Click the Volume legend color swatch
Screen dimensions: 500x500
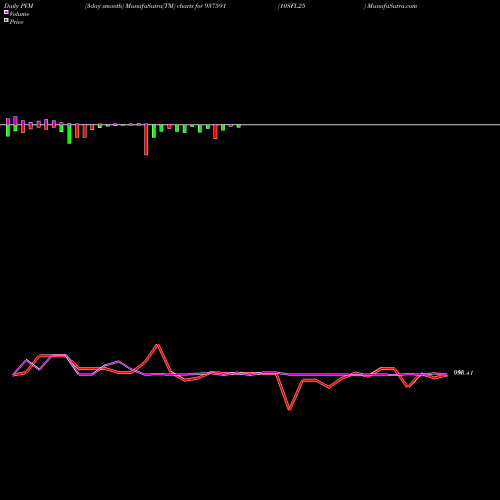pos(6,13)
